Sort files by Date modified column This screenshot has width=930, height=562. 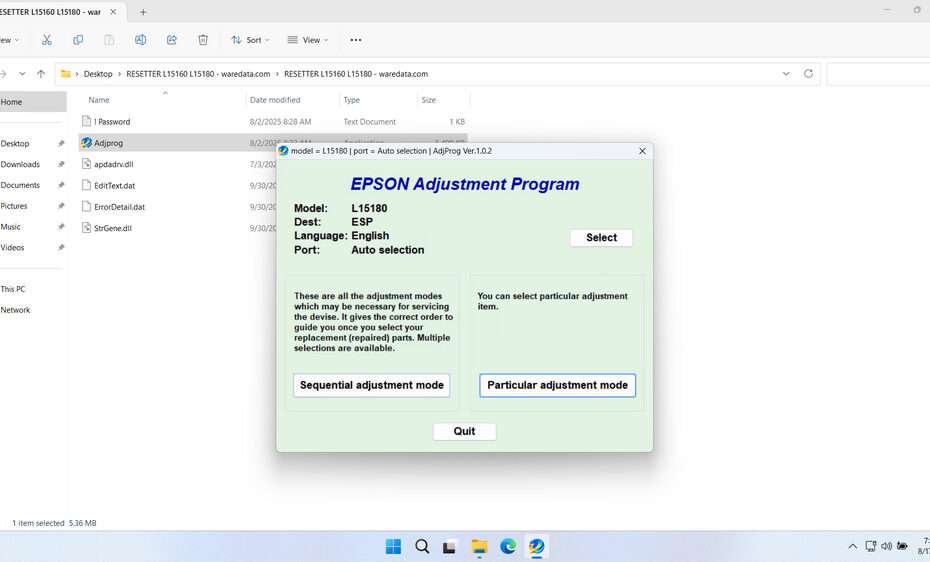(275, 100)
